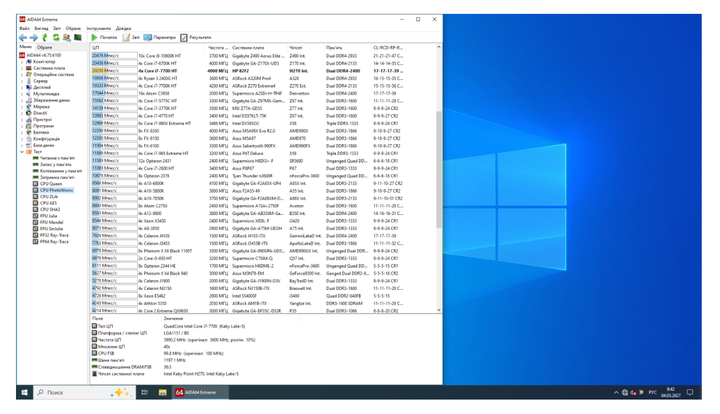Expand the Мультимедіа tree node
The width and height of the screenshot is (720, 414).
pyautogui.click(x=22, y=94)
